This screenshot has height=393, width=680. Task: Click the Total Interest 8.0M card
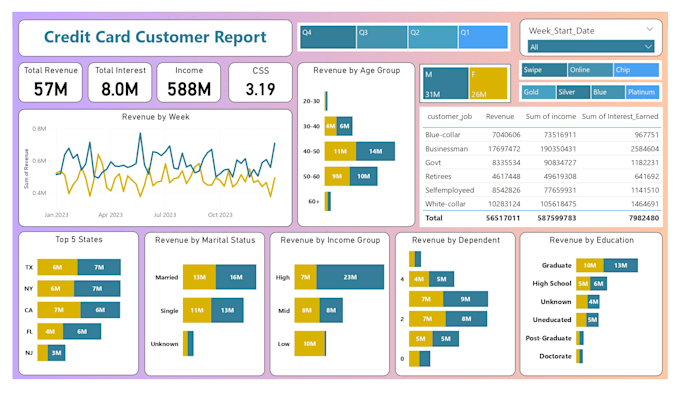coord(120,82)
